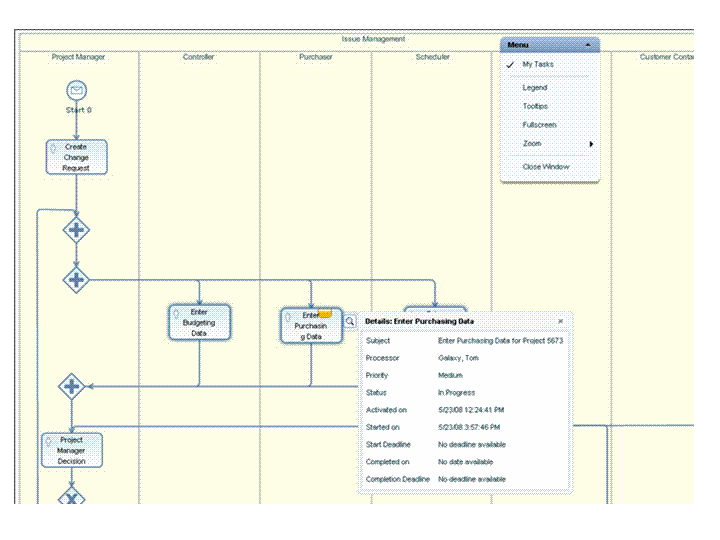720x540 pixels.
Task: Click the second parallel gateway that splits the flow
Action: pos(76,279)
